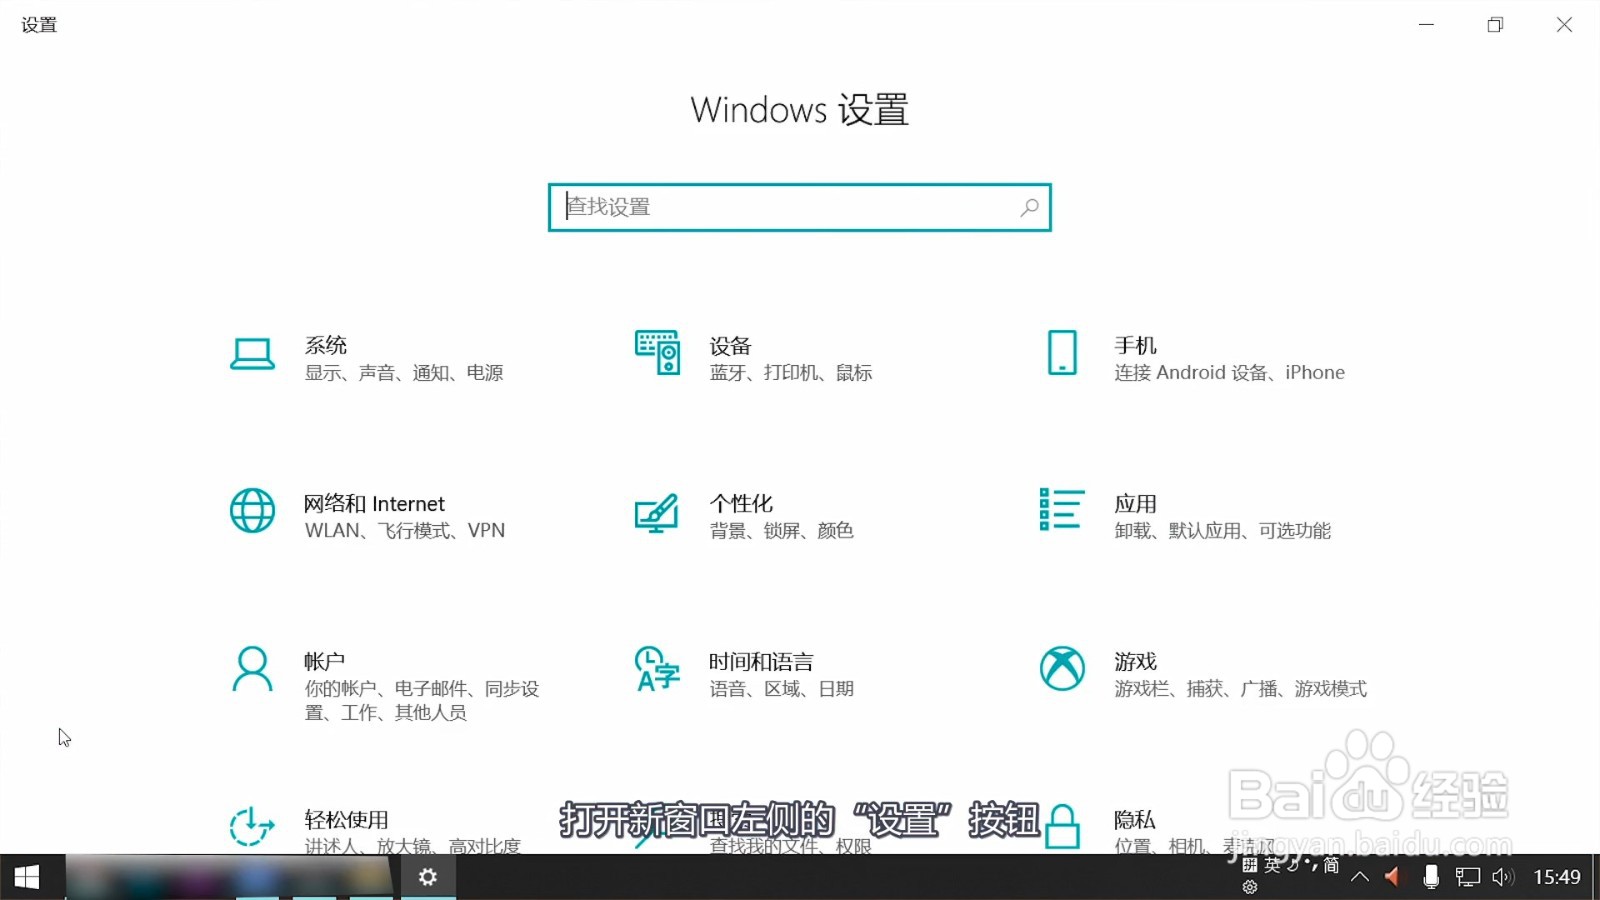
Task: Click the microphone tray icon
Action: click(1431, 877)
